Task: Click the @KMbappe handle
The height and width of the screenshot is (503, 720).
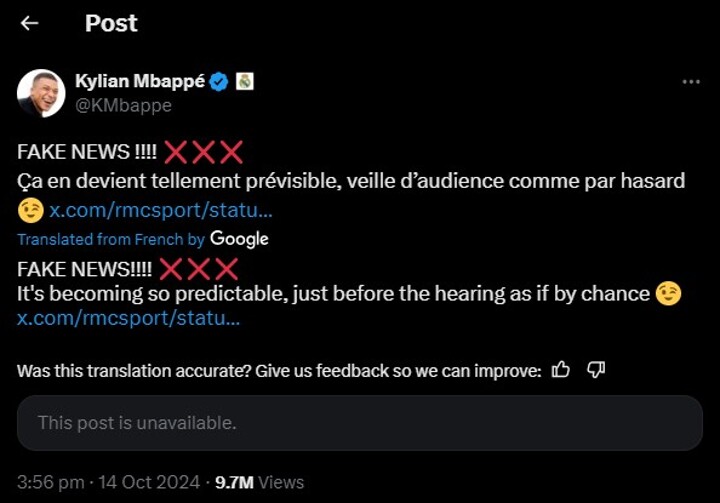Action: point(123,105)
